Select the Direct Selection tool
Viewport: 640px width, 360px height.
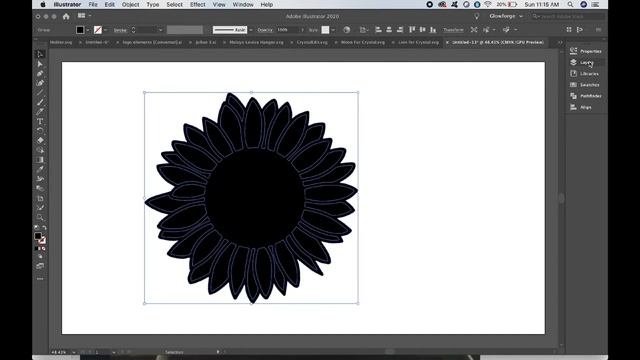pos(40,64)
